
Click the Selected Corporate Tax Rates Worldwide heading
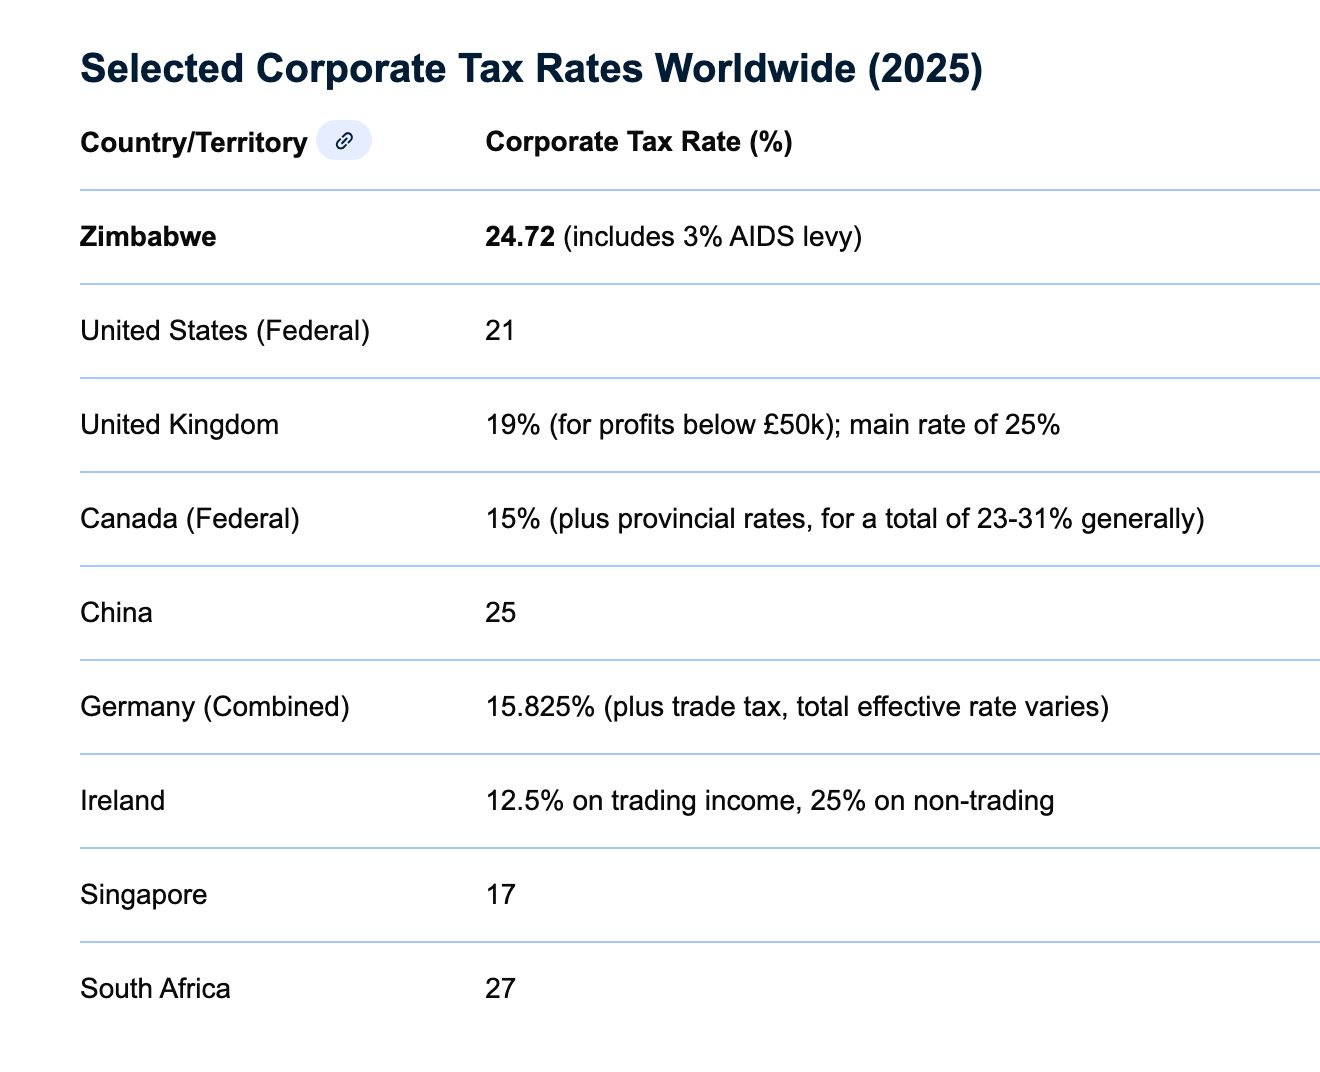[x=531, y=69]
